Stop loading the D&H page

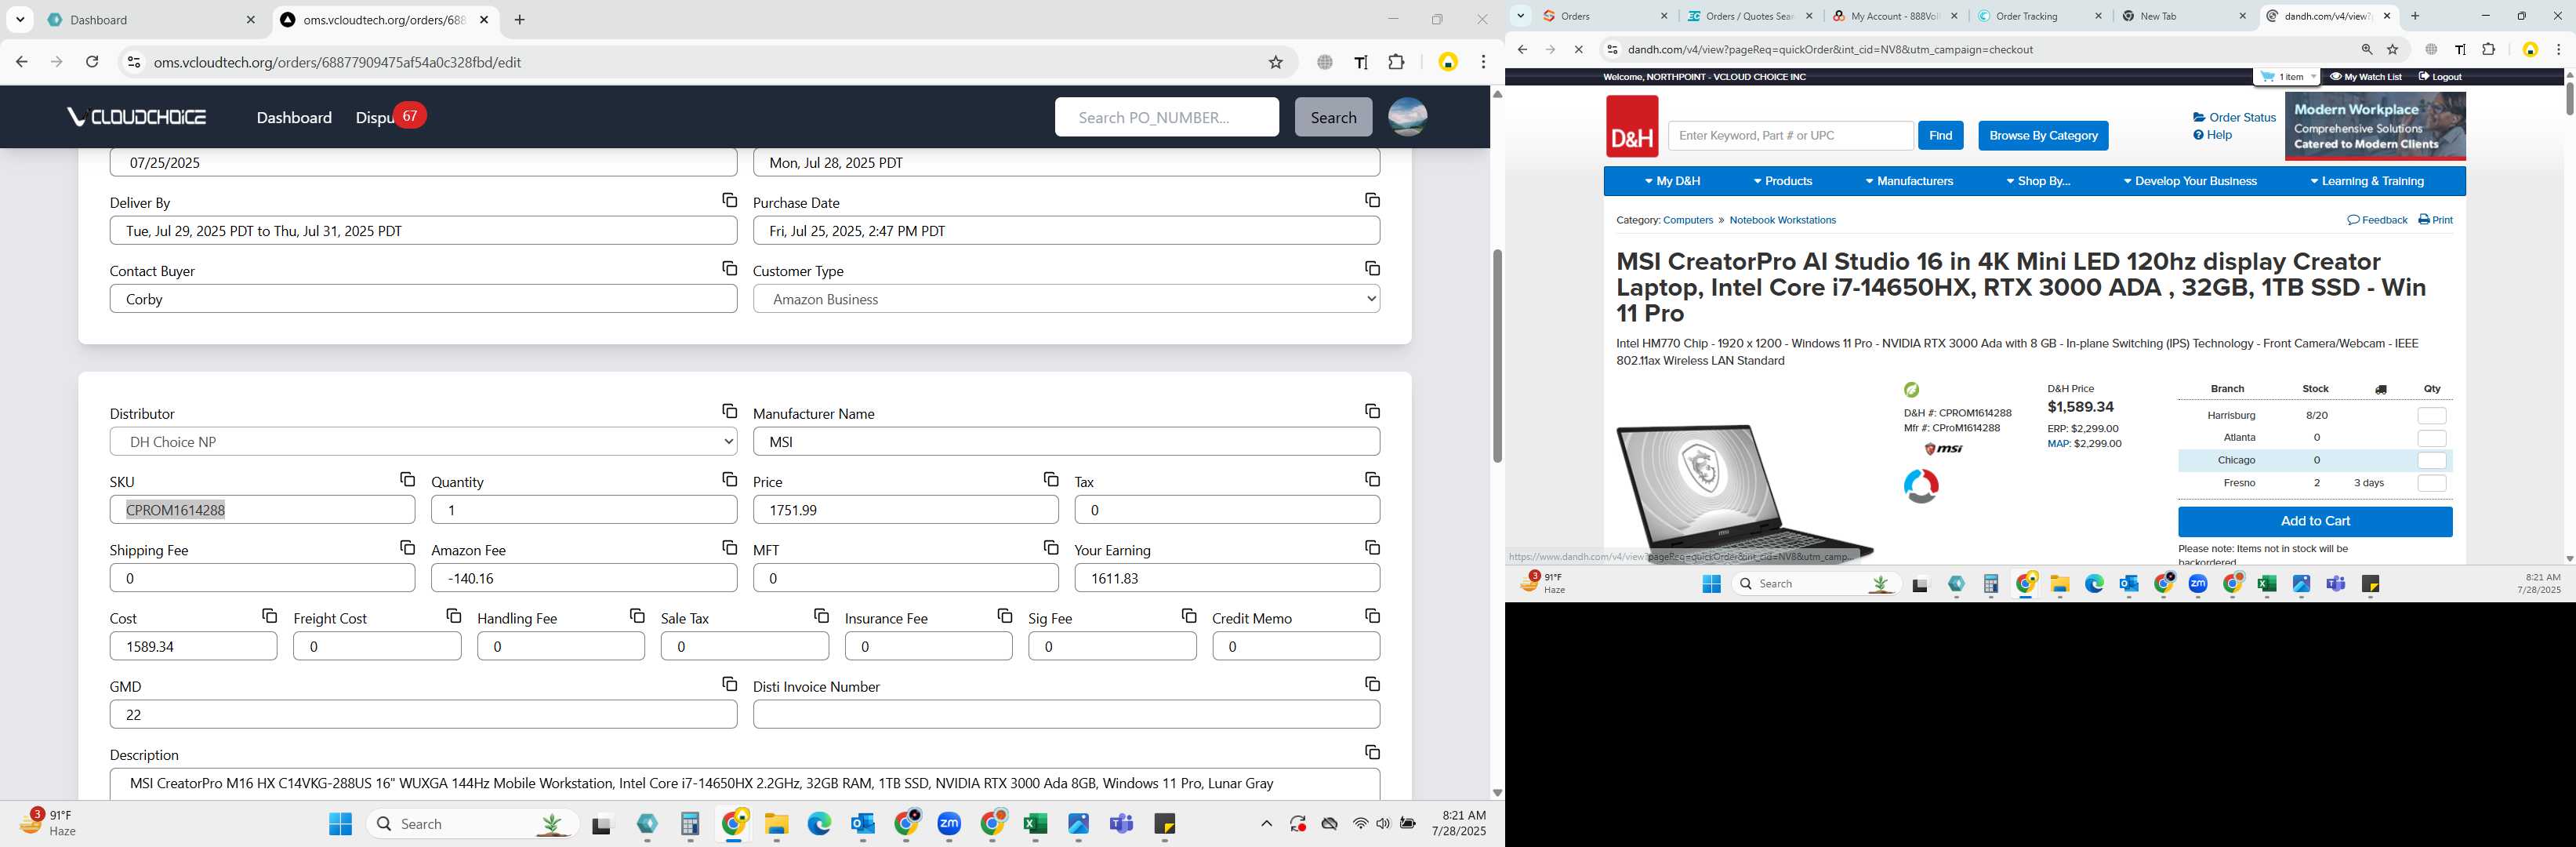click(x=1578, y=49)
